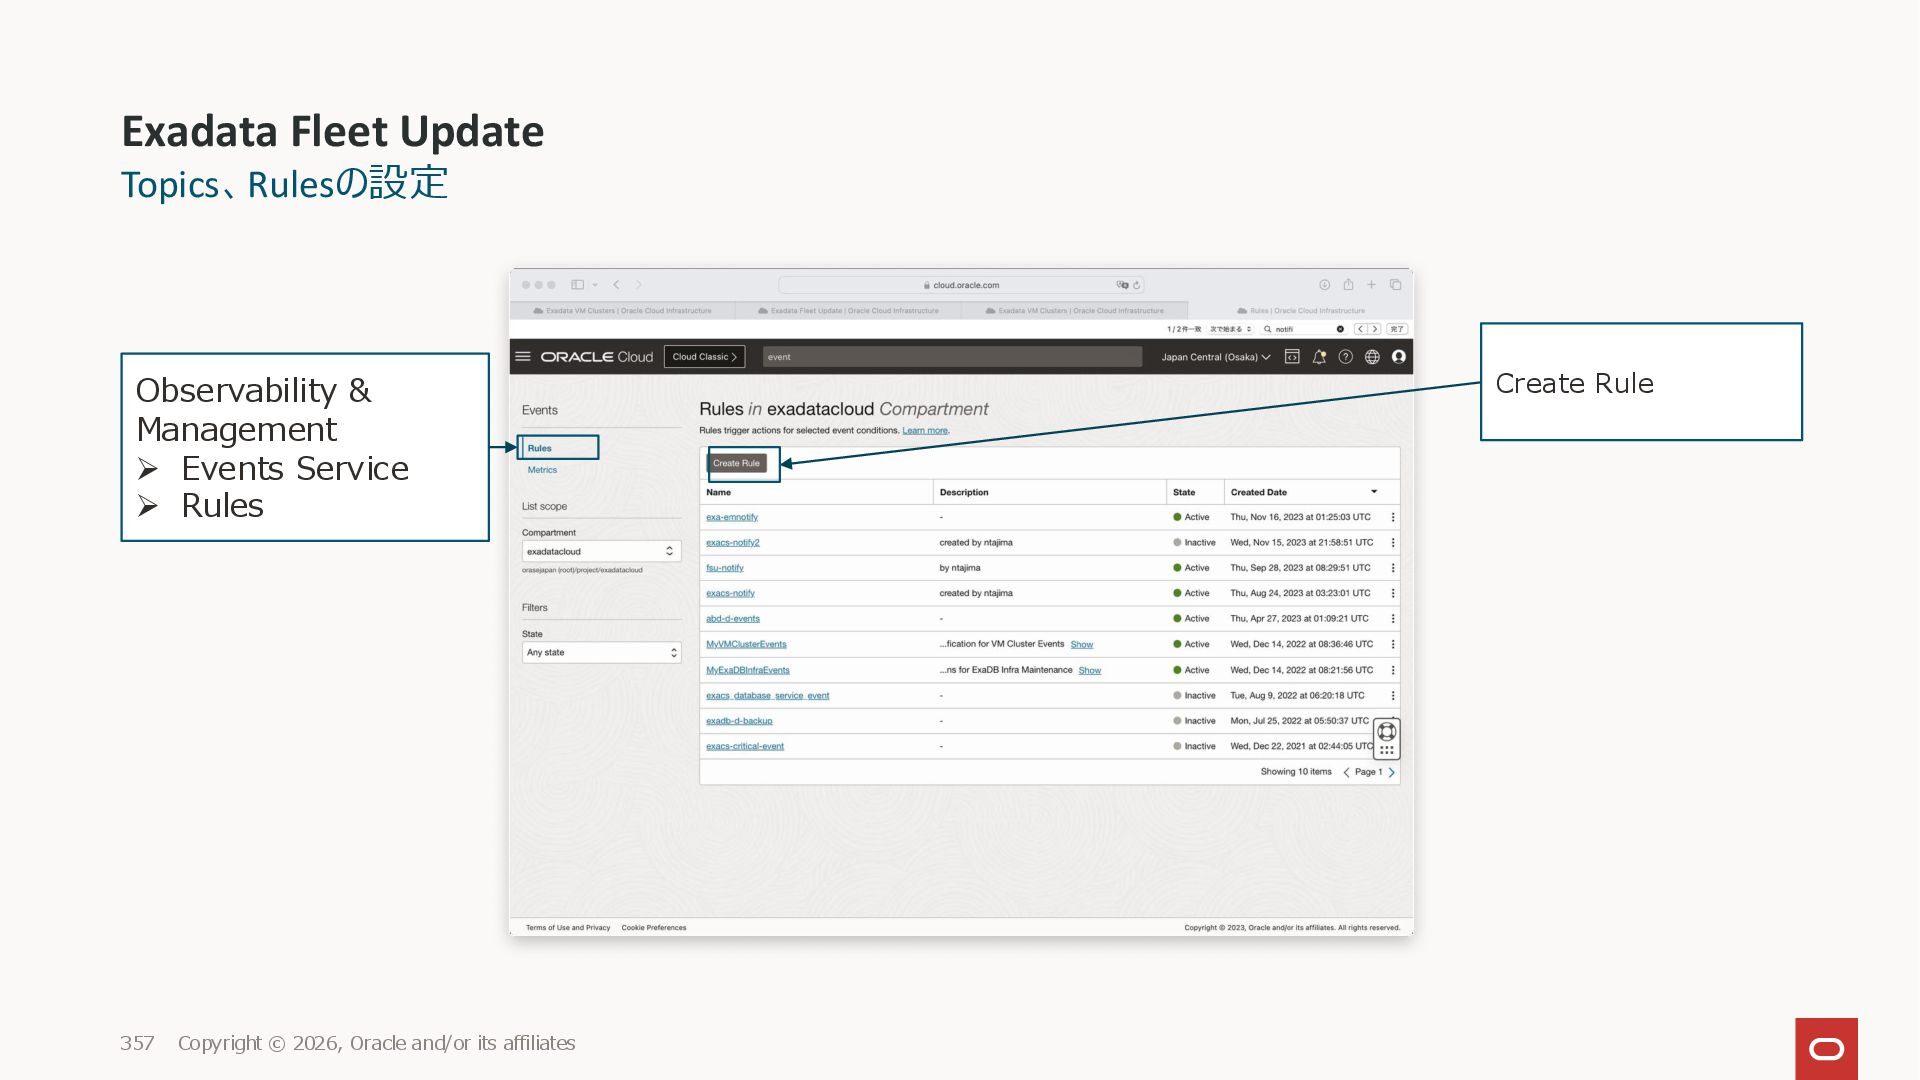
Task: Click the announcements bell icon
Action: coord(1319,357)
